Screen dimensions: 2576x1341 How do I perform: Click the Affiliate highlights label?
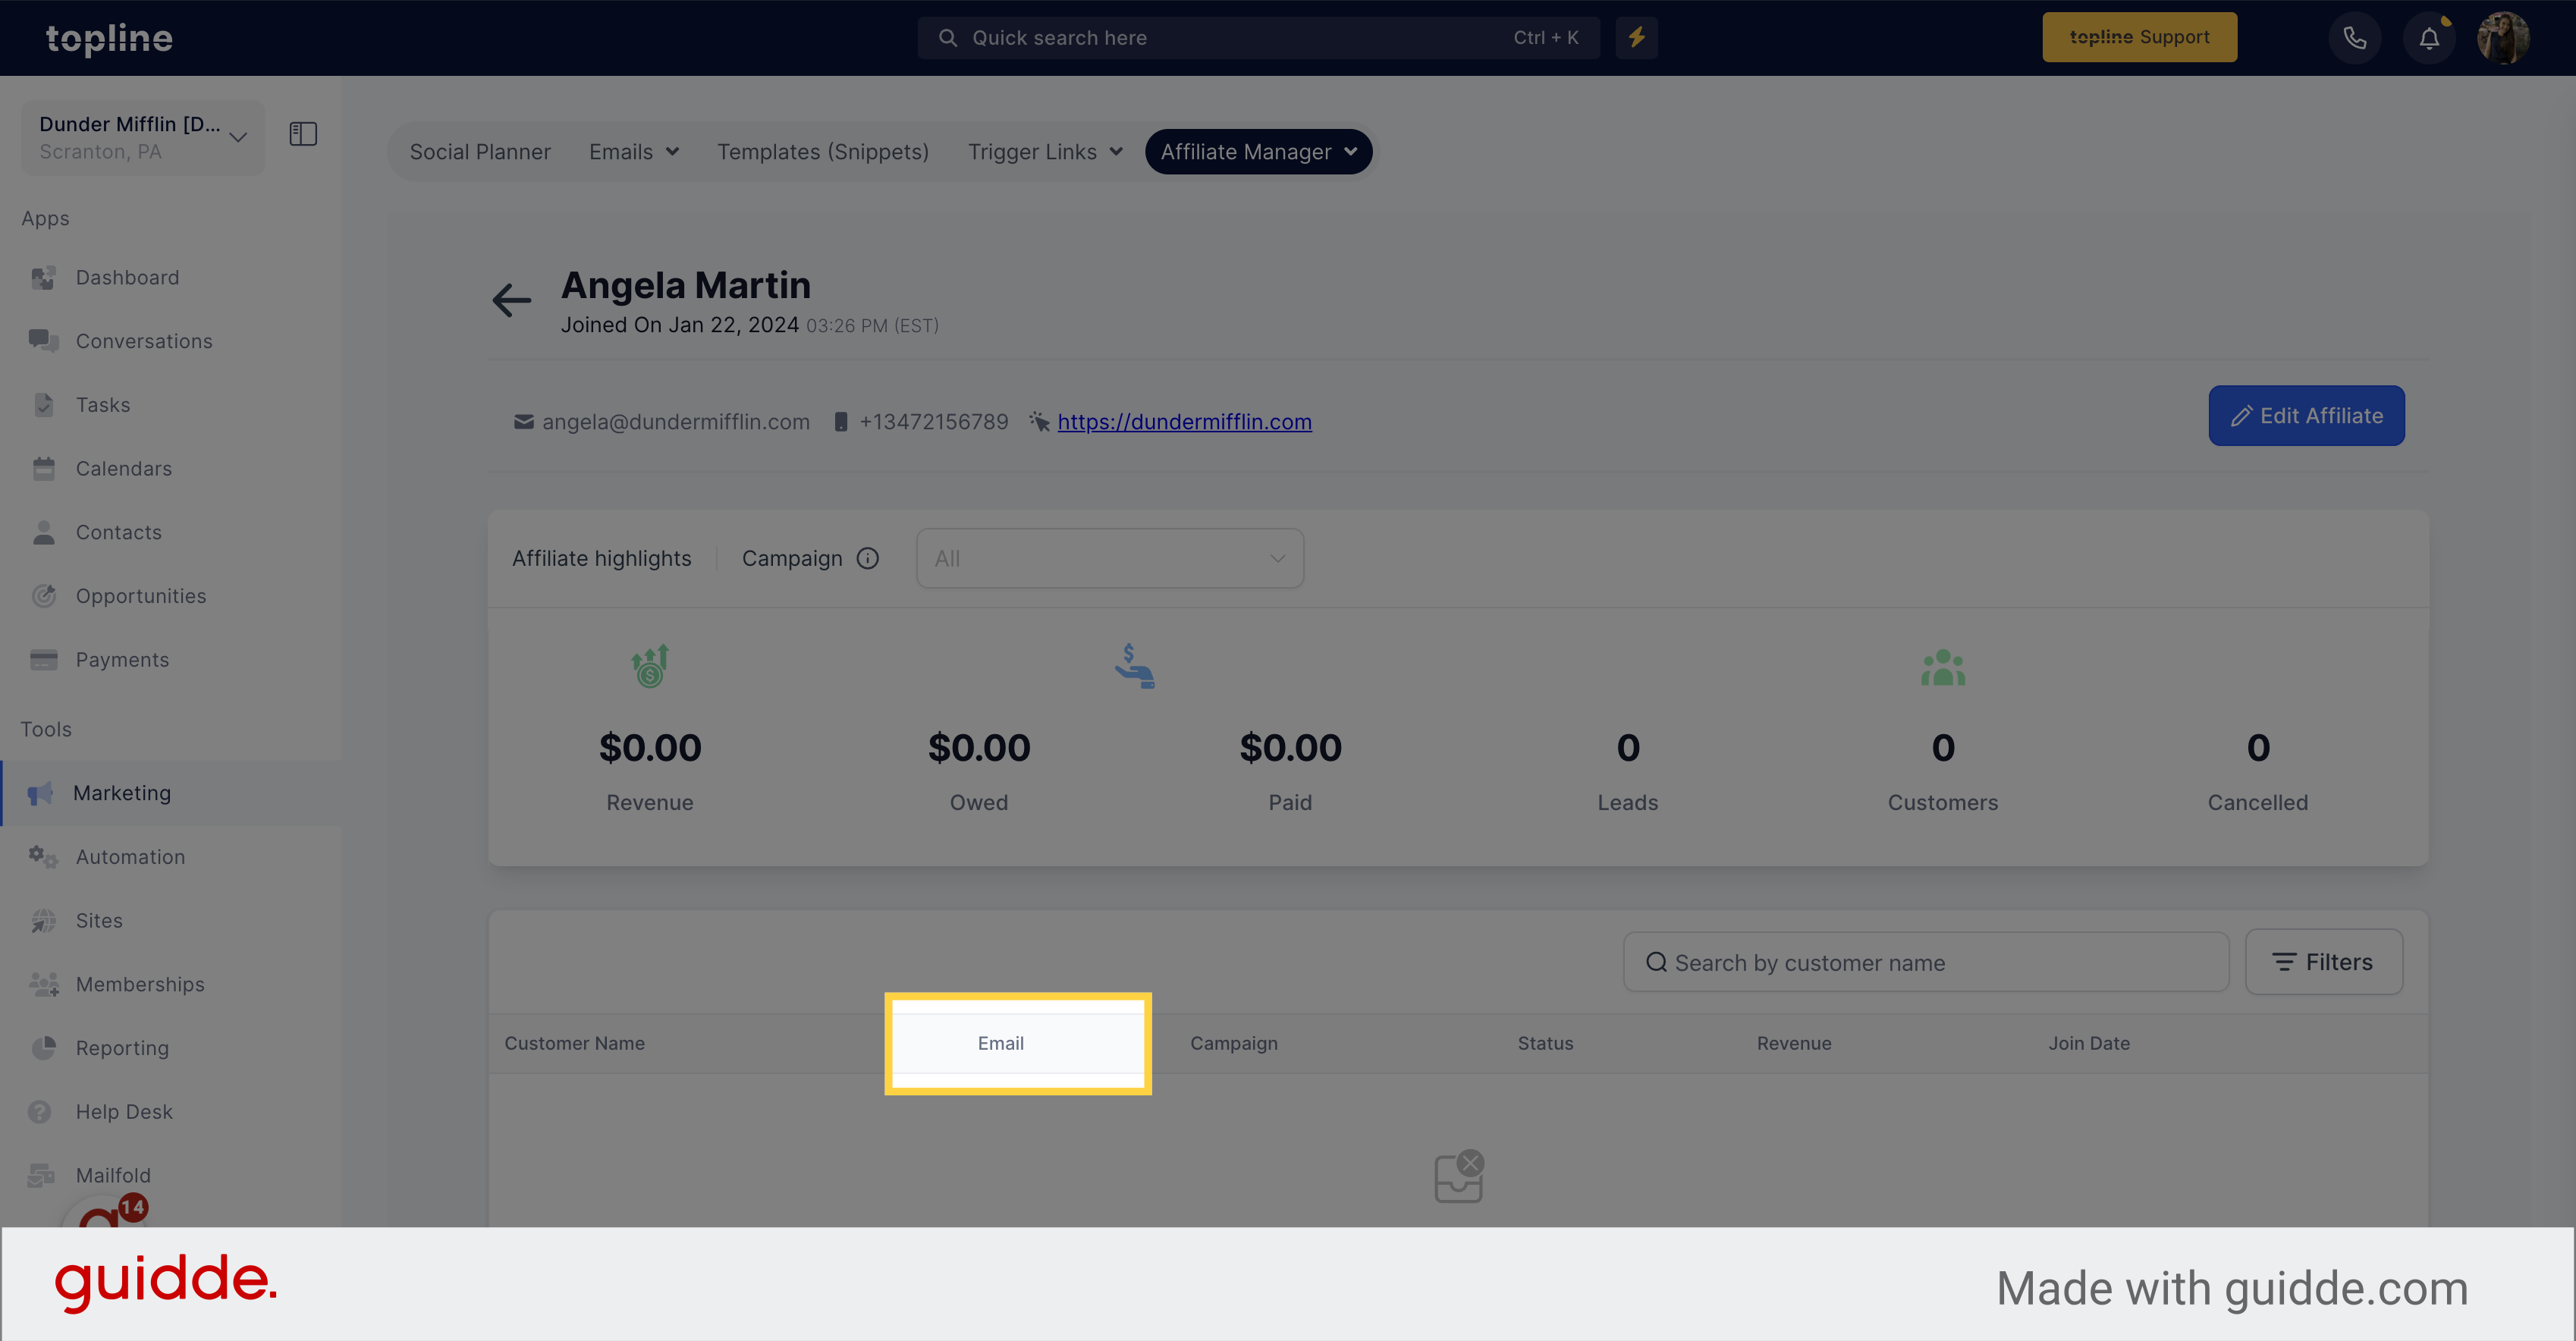(x=602, y=558)
